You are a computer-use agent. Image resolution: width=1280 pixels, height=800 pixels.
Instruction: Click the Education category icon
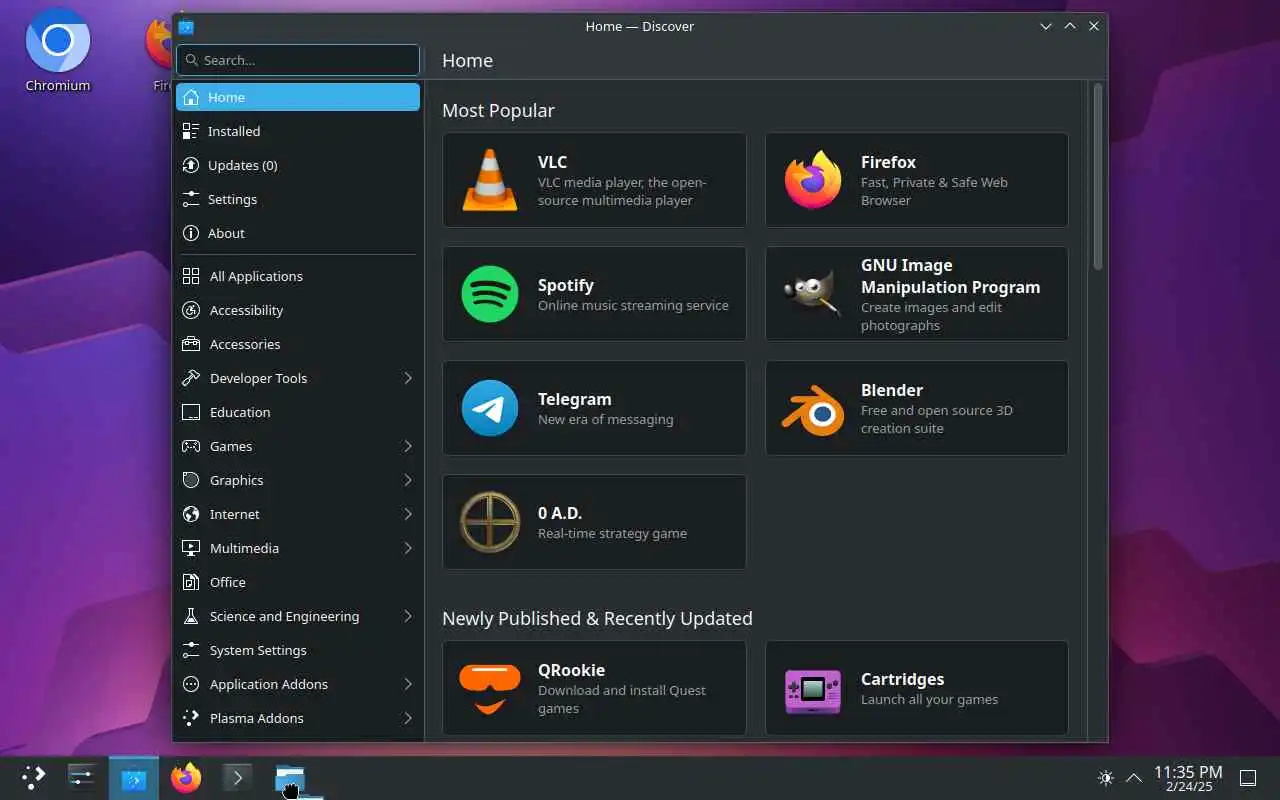(x=191, y=412)
